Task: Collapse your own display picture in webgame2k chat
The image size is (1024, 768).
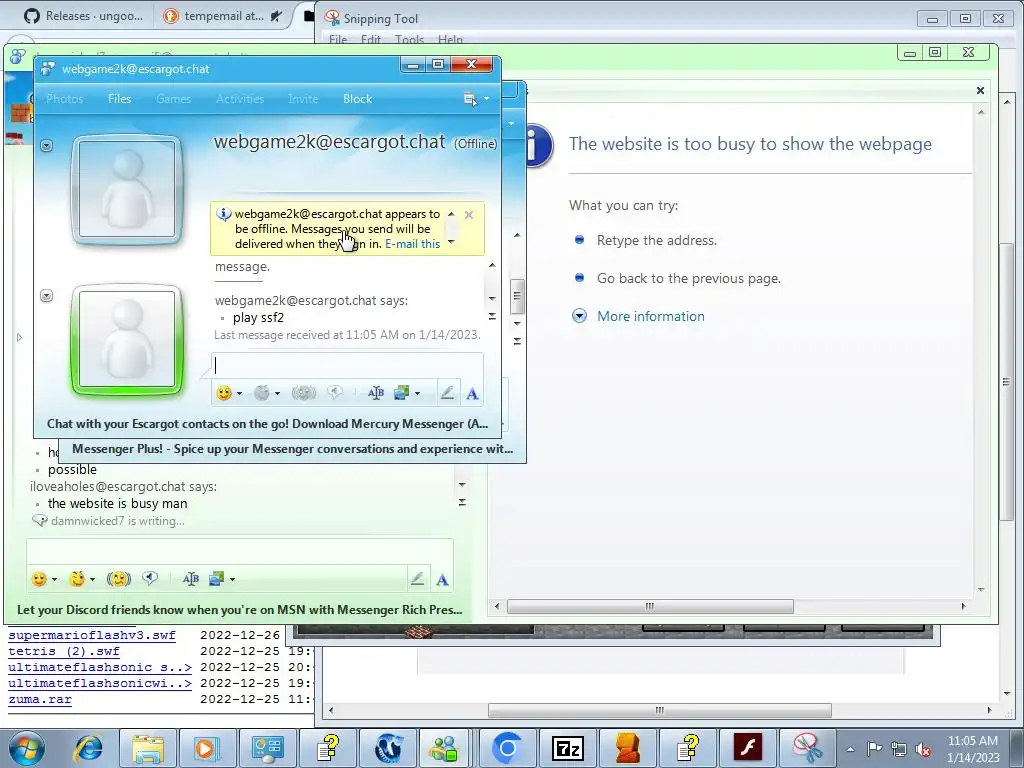Action: pos(46,296)
